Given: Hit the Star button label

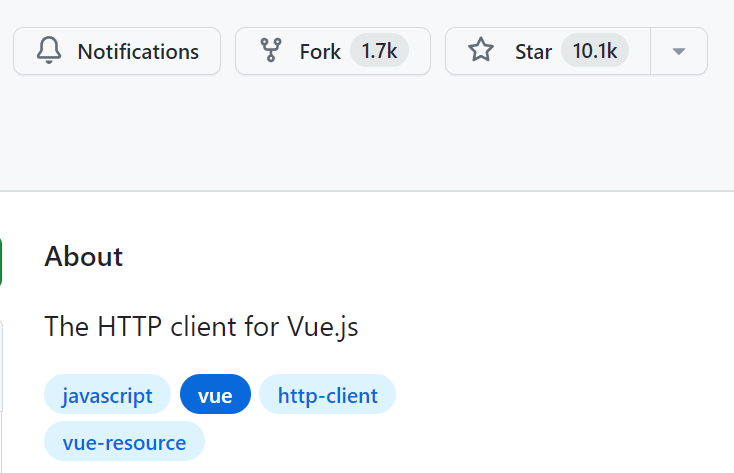Looking at the screenshot, I should pyautogui.click(x=533, y=51).
